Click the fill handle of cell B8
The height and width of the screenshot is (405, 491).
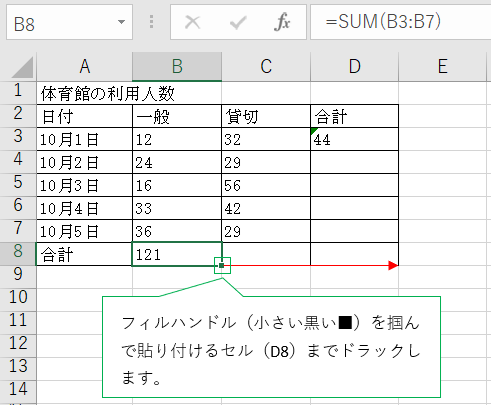pyautogui.click(x=222, y=266)
